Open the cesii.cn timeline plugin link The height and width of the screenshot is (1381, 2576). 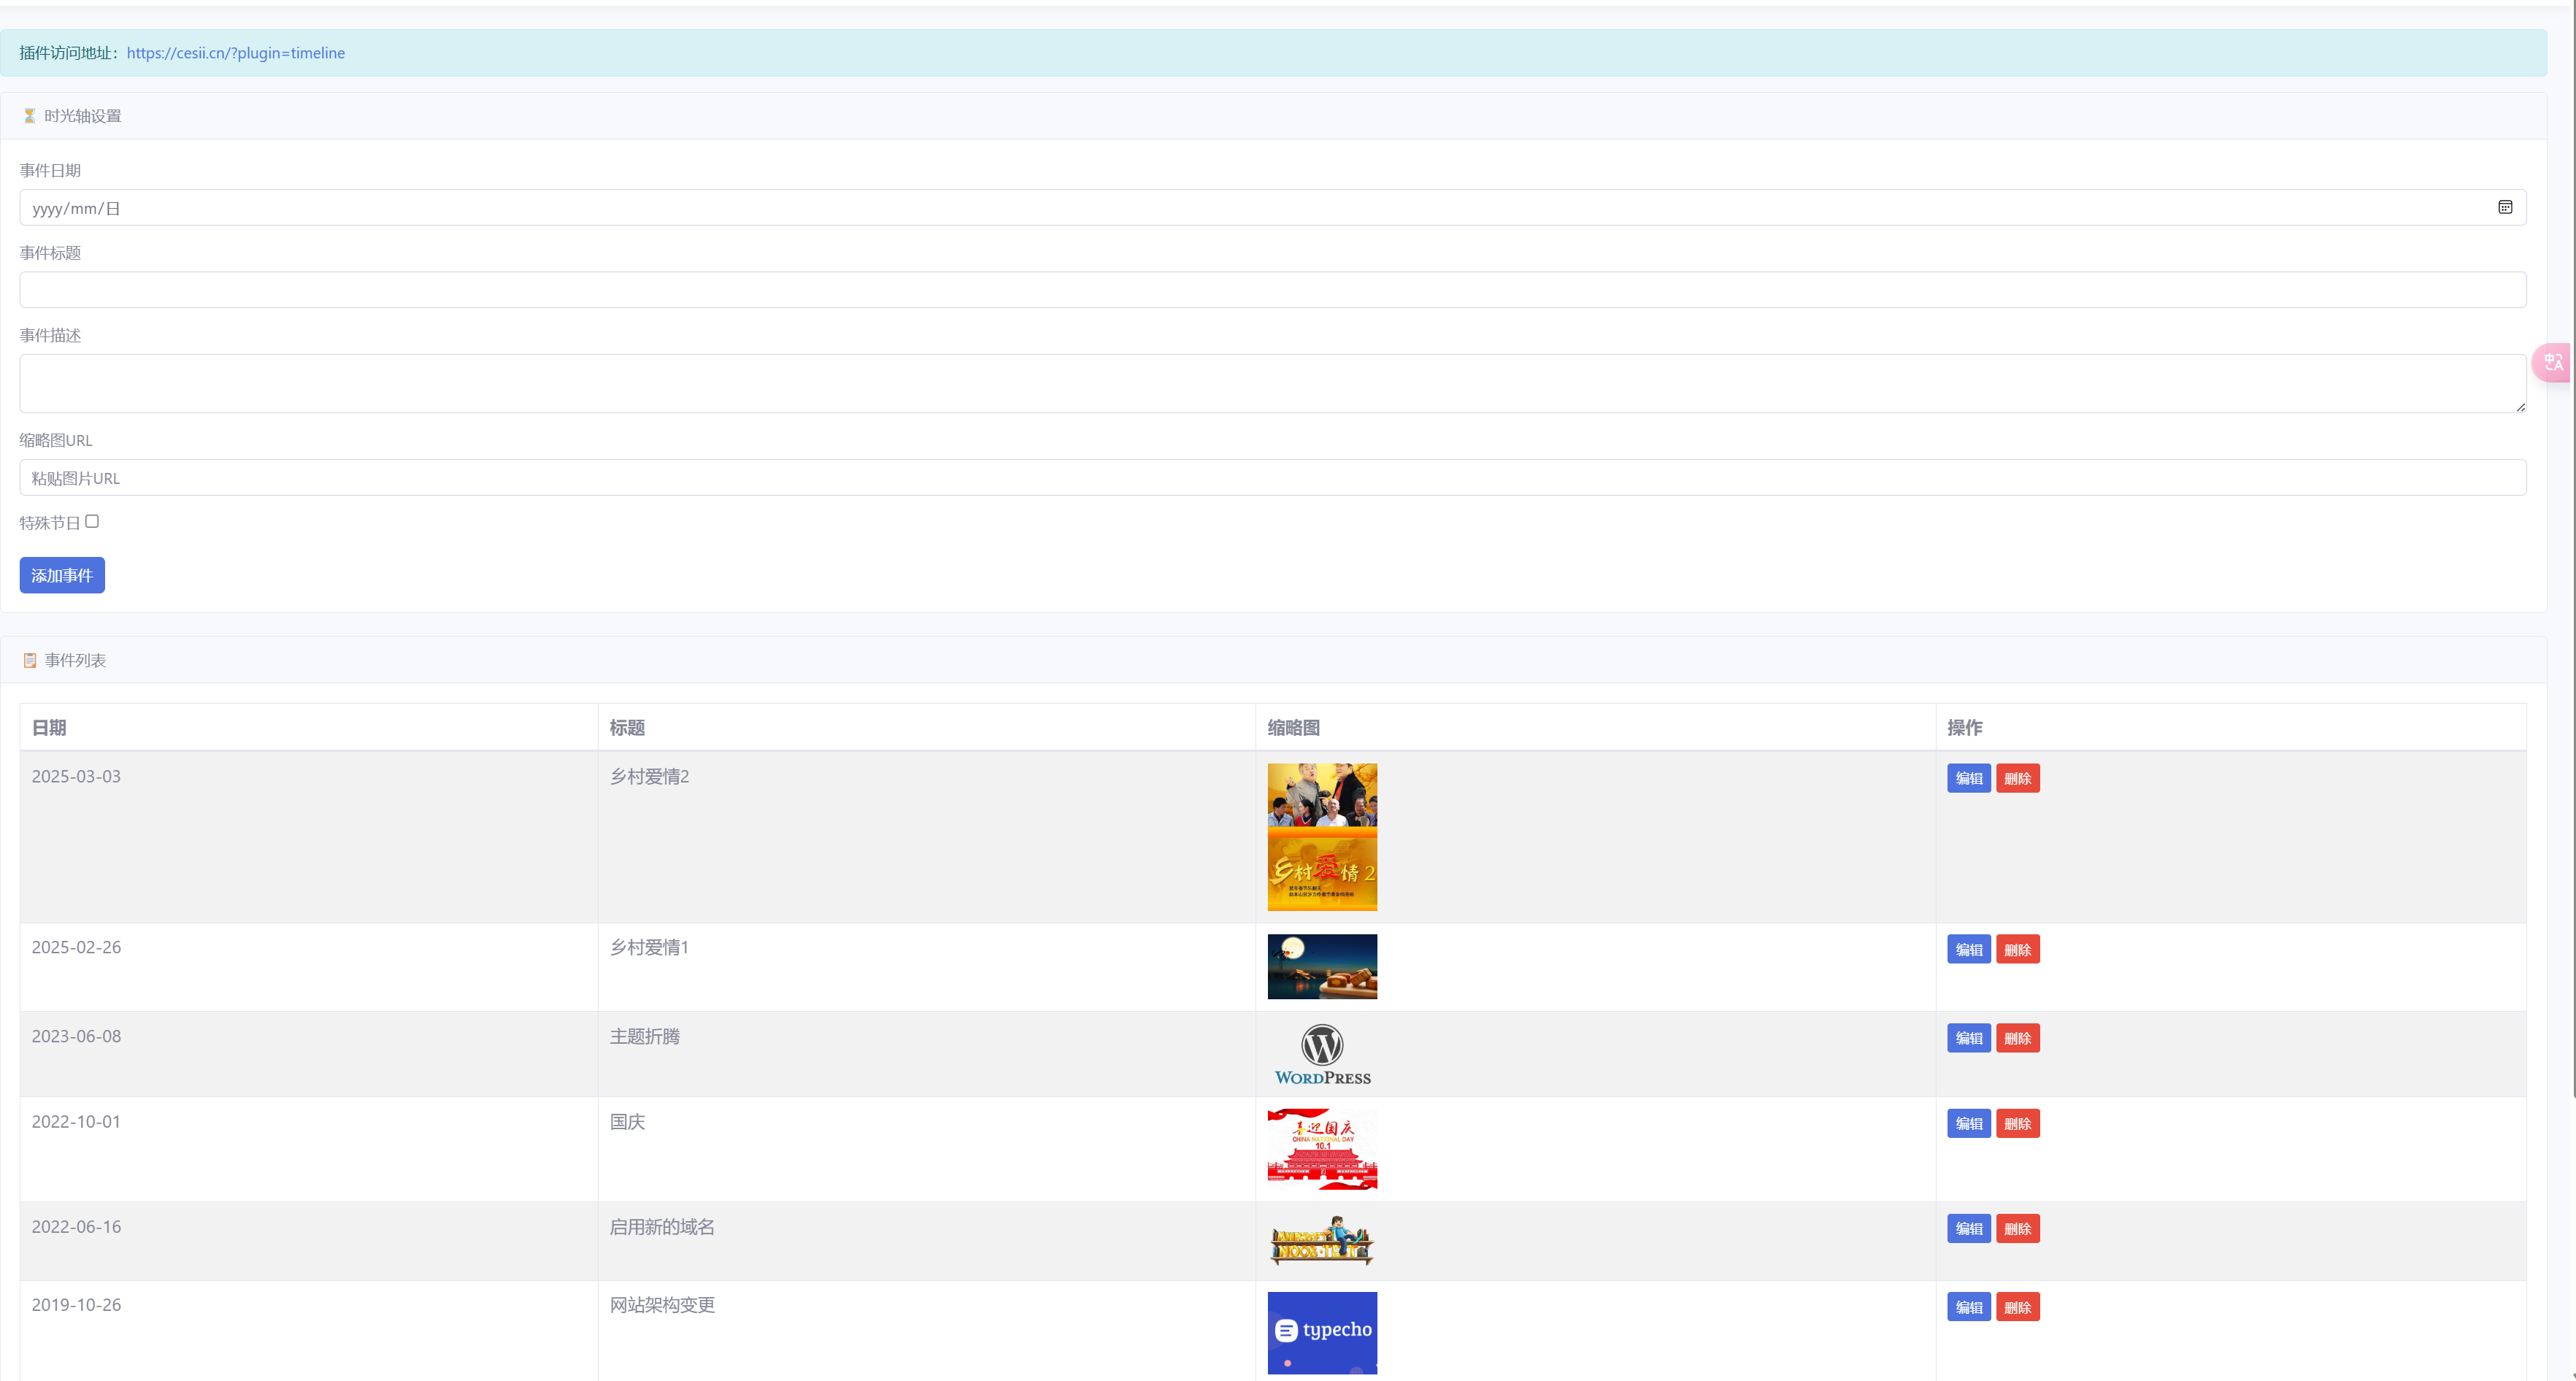(235, 53)
